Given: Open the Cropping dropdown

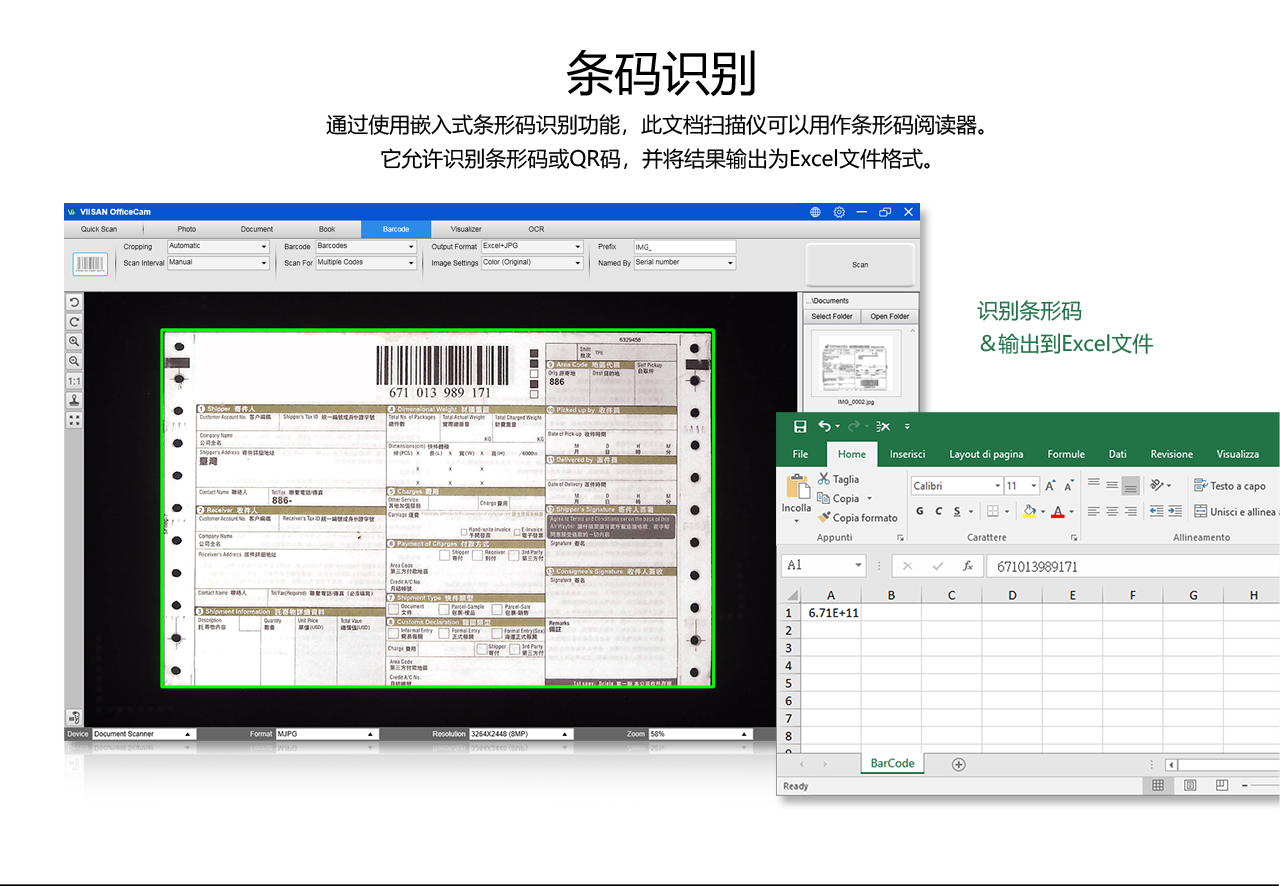Looking at the screenshot, I should (217, 246).
